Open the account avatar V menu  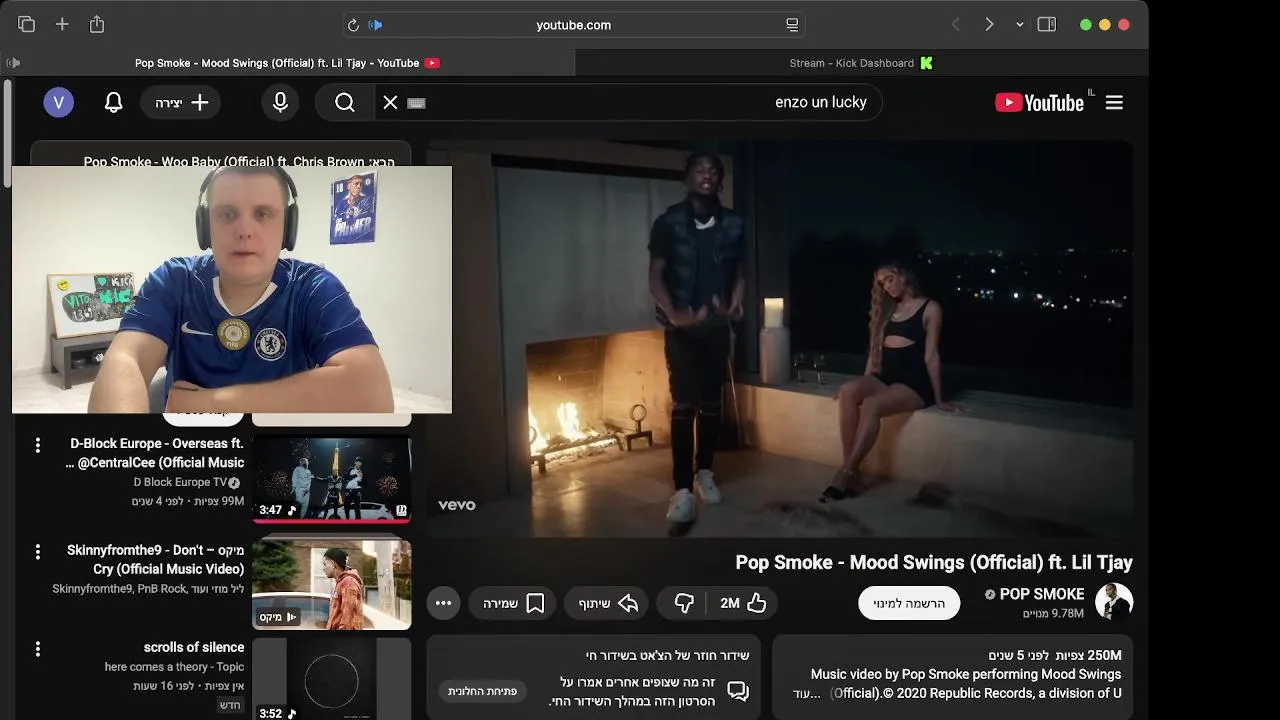coord(58,102)
